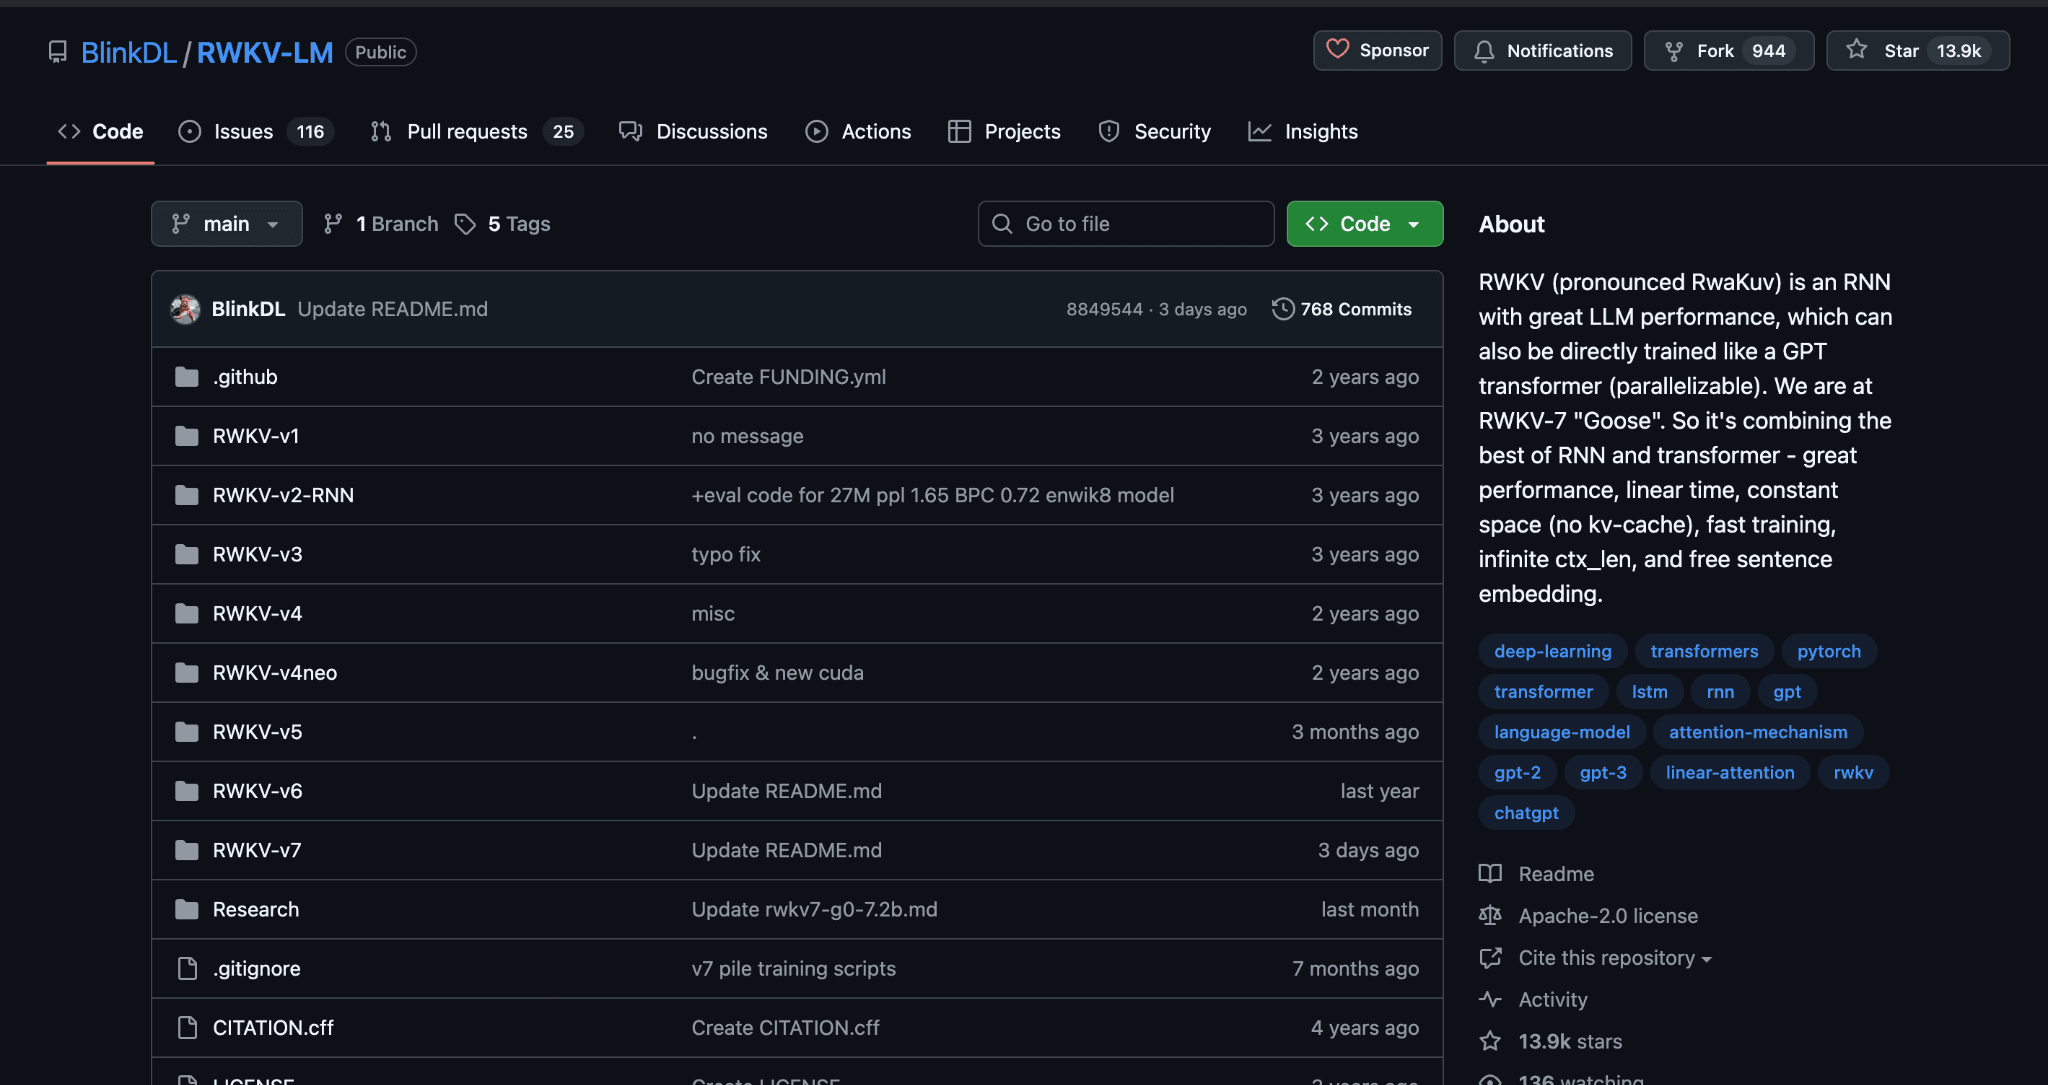2048x1085 pixels.
Task: Focus the Go to file search field
Action: coord(1125,224)
